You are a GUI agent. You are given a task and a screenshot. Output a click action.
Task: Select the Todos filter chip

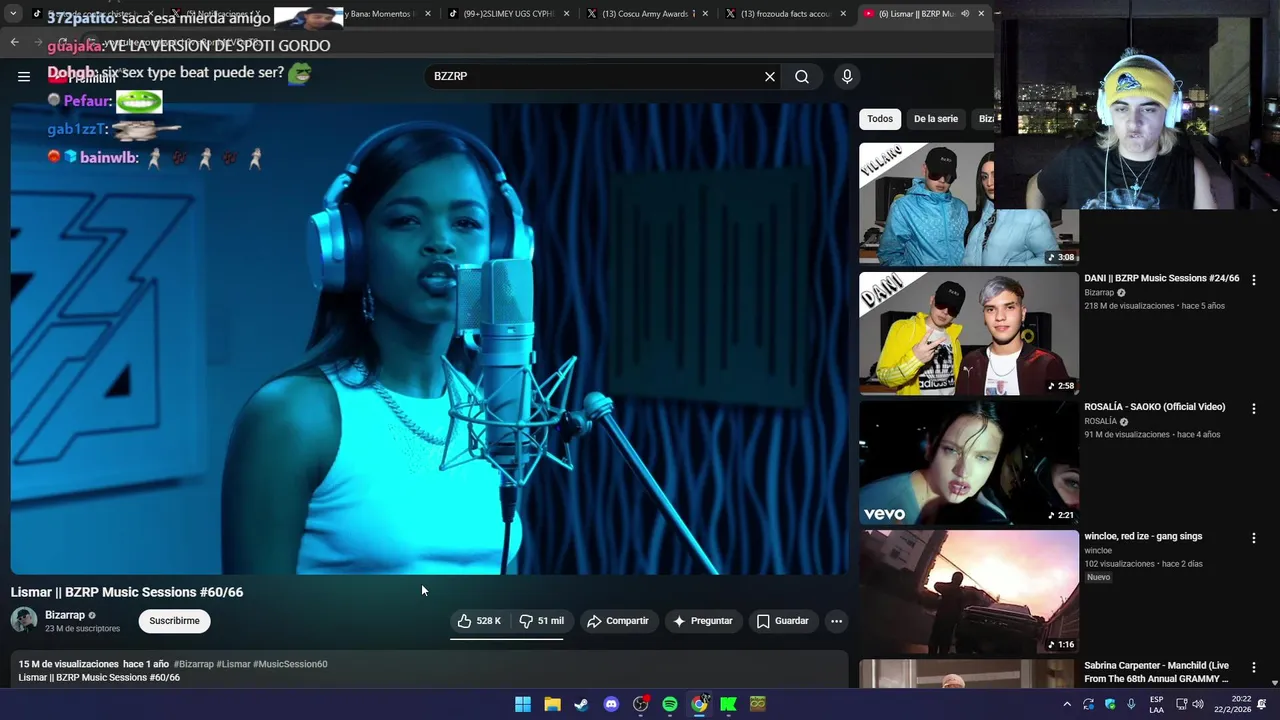pyautogui.click(x=880, y=119)
